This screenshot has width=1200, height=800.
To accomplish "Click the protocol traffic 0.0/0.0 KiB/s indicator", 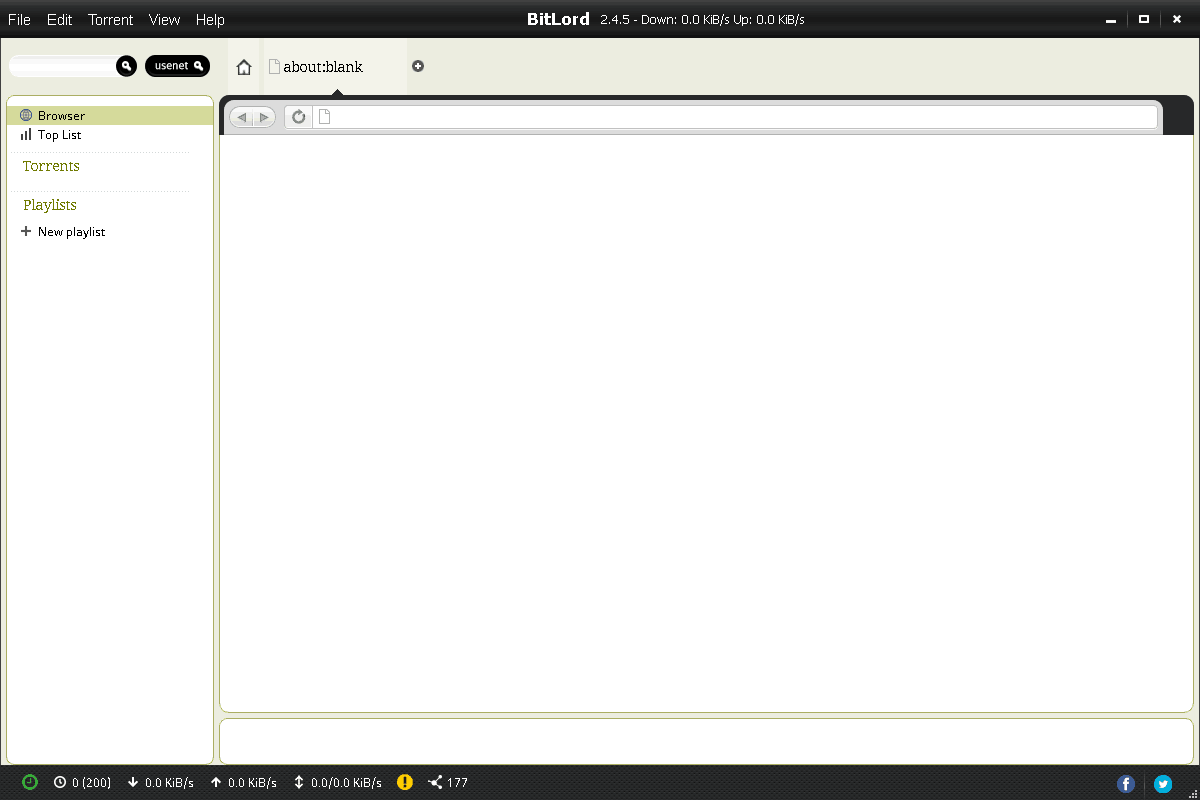I will coord(338,783).
